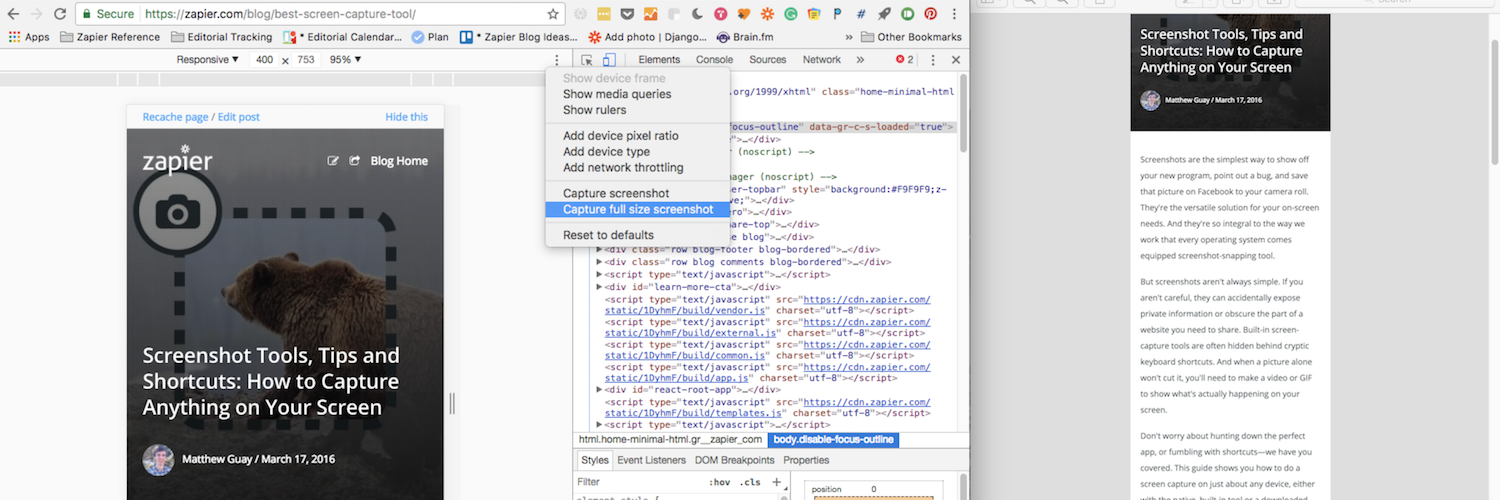The width and height of the screenshot is (1500, 500).
Task: Open the Pinterest extension icon
Action: tap(930, 15)
